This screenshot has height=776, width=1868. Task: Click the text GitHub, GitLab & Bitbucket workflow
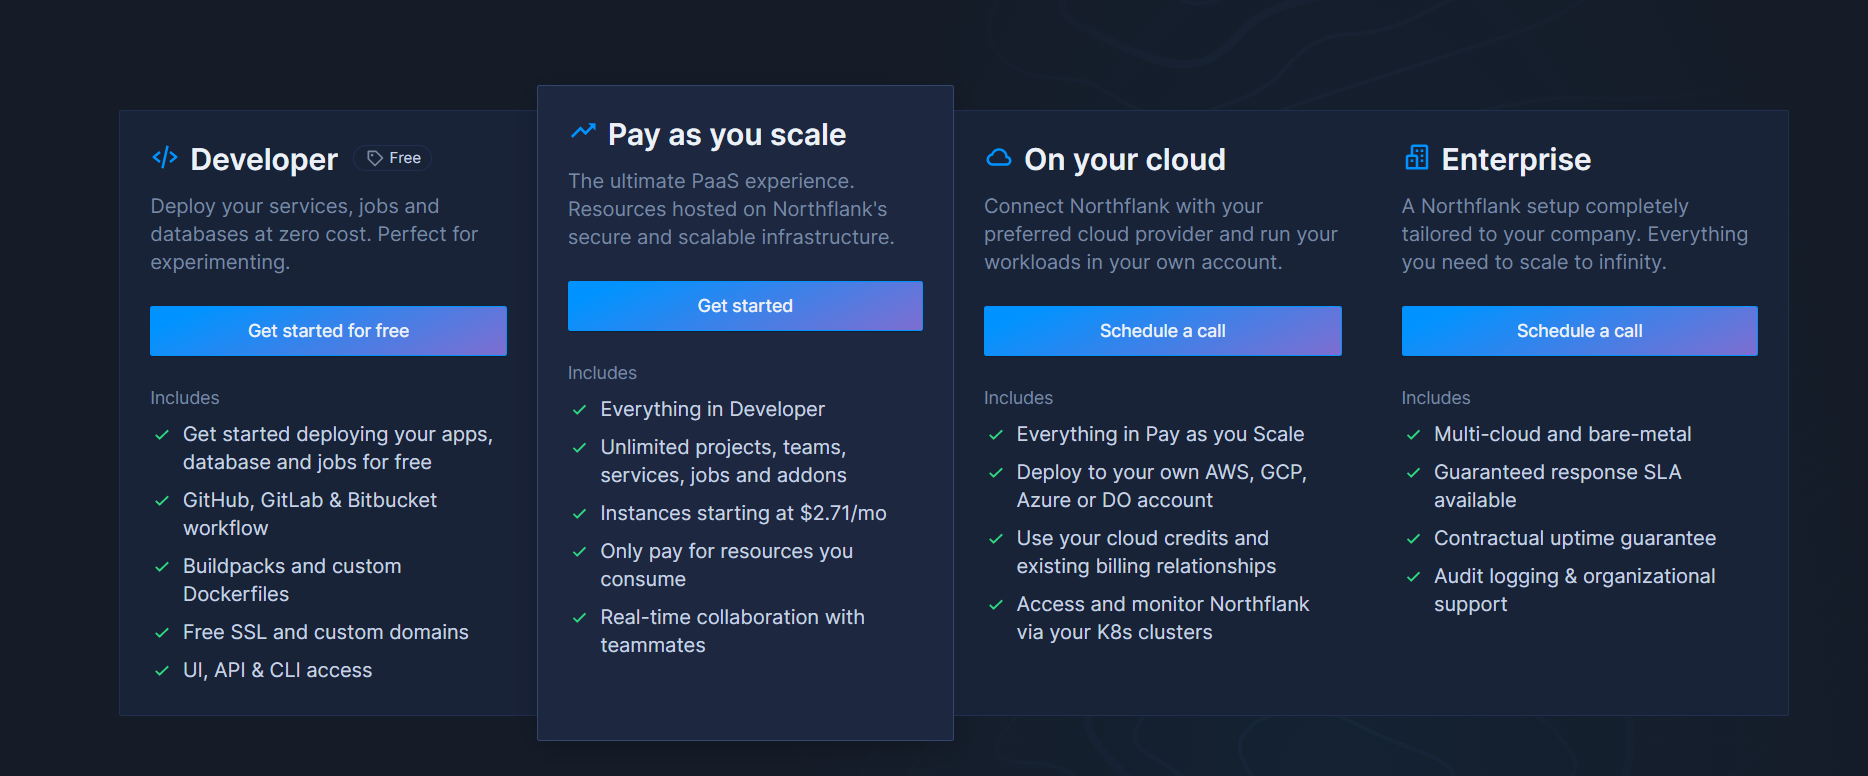pos(310,514)
